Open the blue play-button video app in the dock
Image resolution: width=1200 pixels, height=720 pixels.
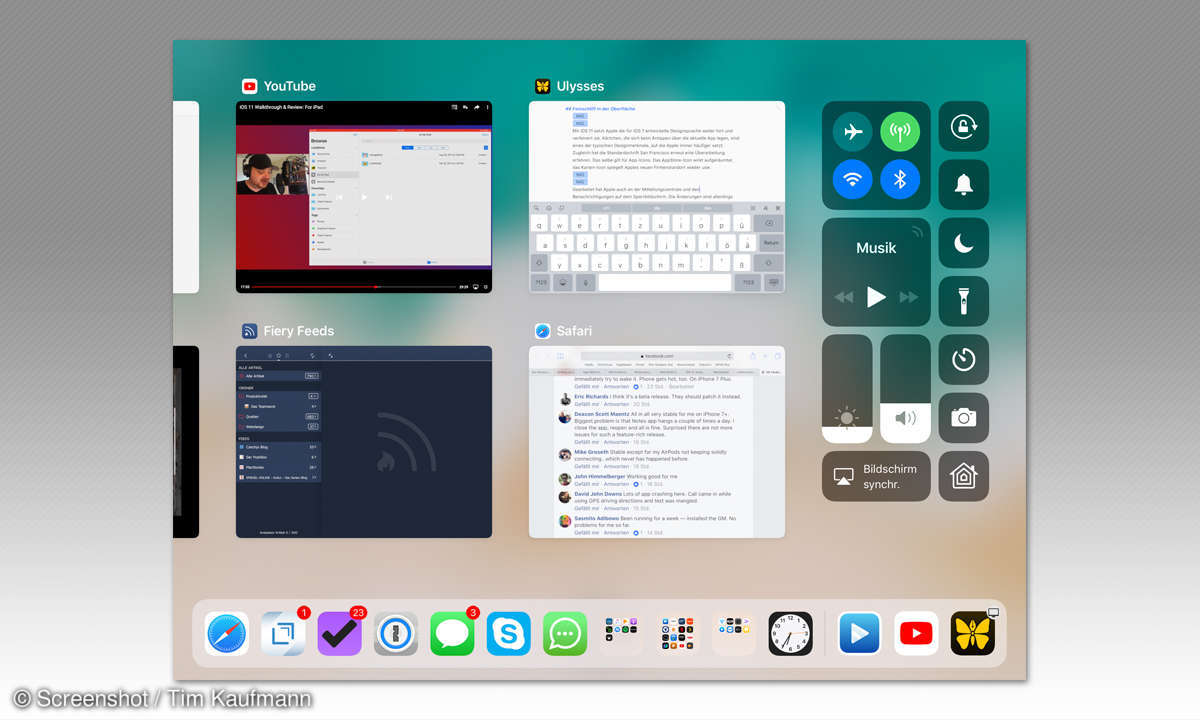pyautogui.click(x=860, y=634)
